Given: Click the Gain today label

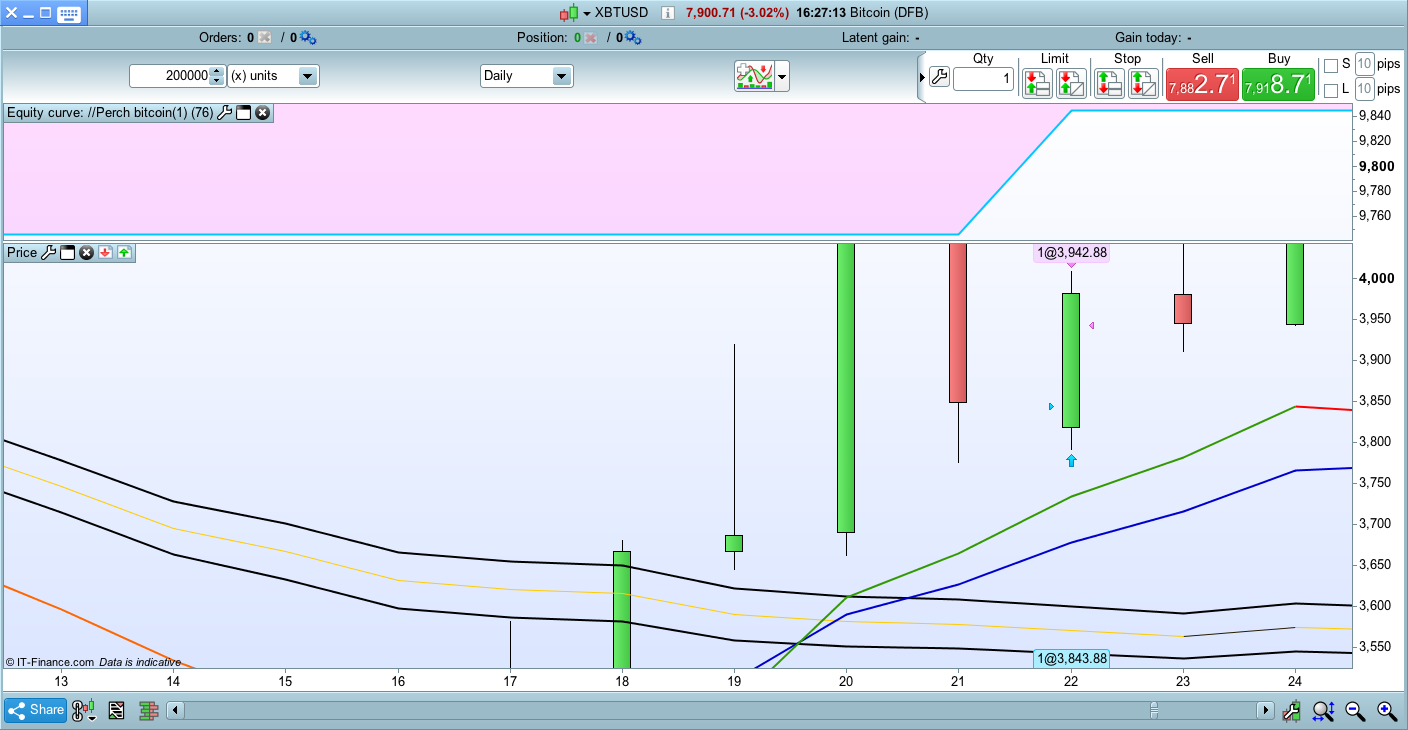Looking at the screenshot, I should point(1147,38).
